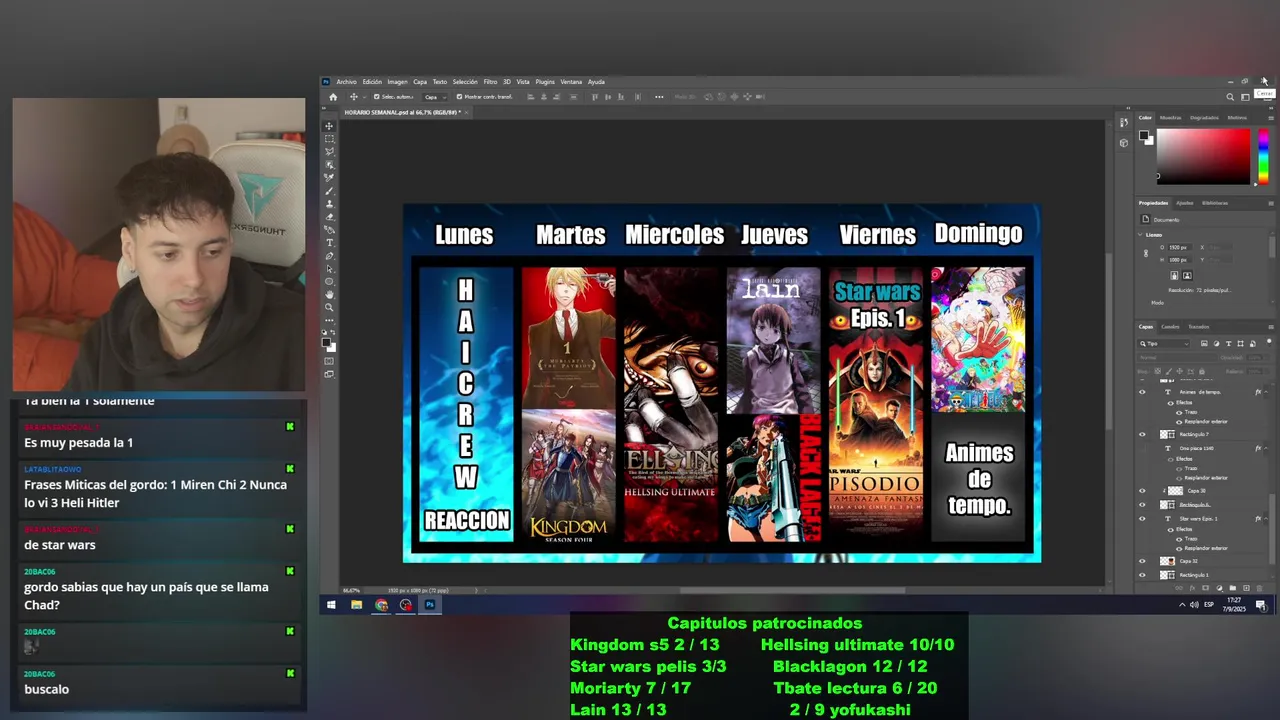This screenshot has height=720, width=1280.
Task: Show hidden system tray icons chevron
Action: click(1182, 605)
